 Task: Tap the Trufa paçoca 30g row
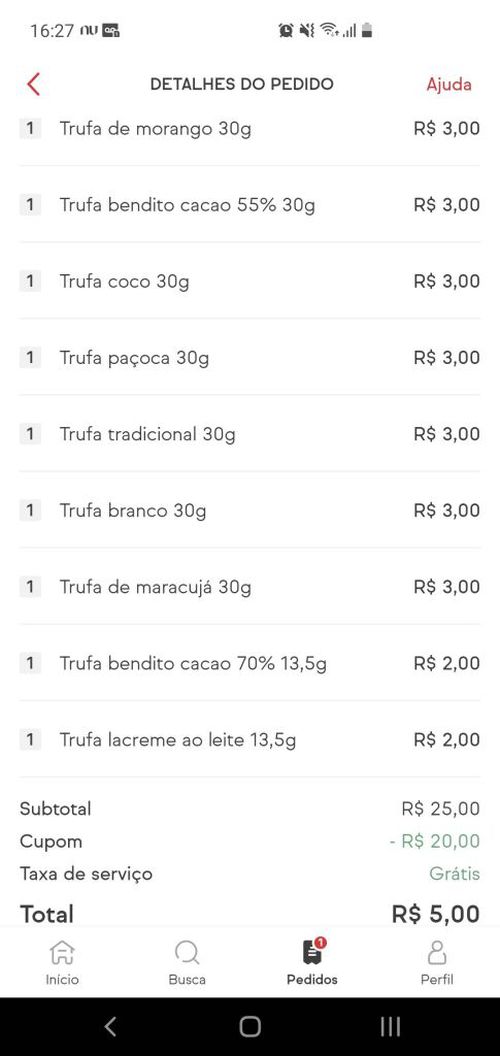coord(250,358)
